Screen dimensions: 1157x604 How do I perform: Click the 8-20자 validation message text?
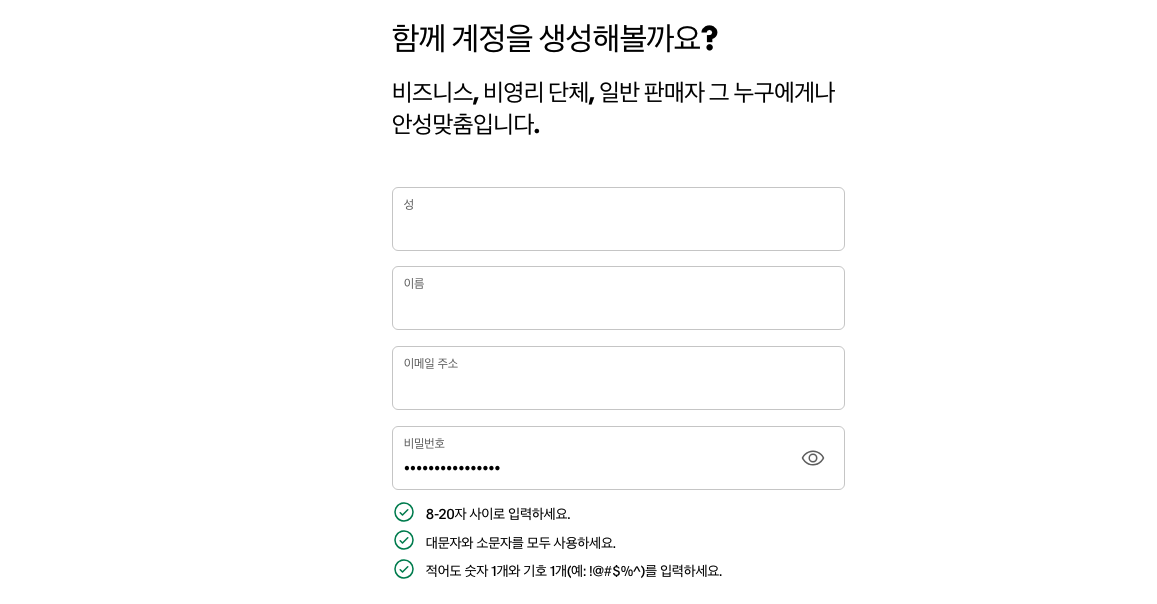[x=497, y=514]
